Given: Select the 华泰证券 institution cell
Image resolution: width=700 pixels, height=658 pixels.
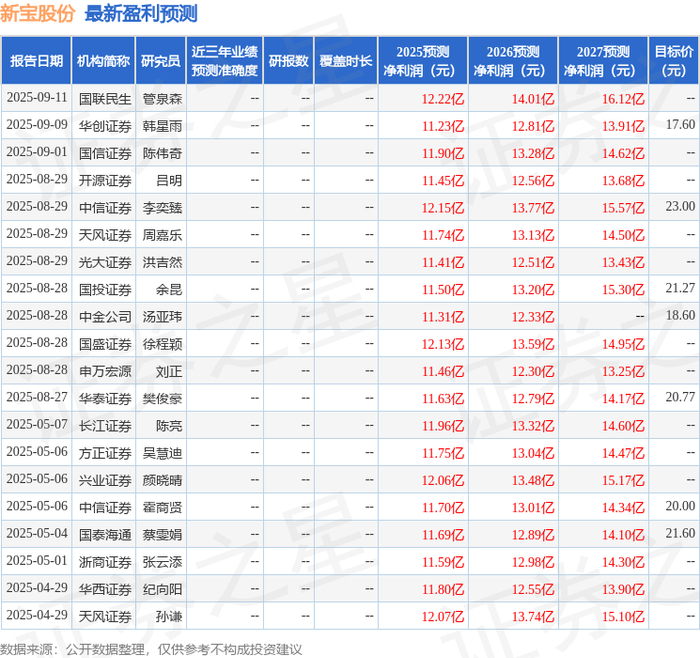Looking at the screenshot, I should [x=105, y=398].
